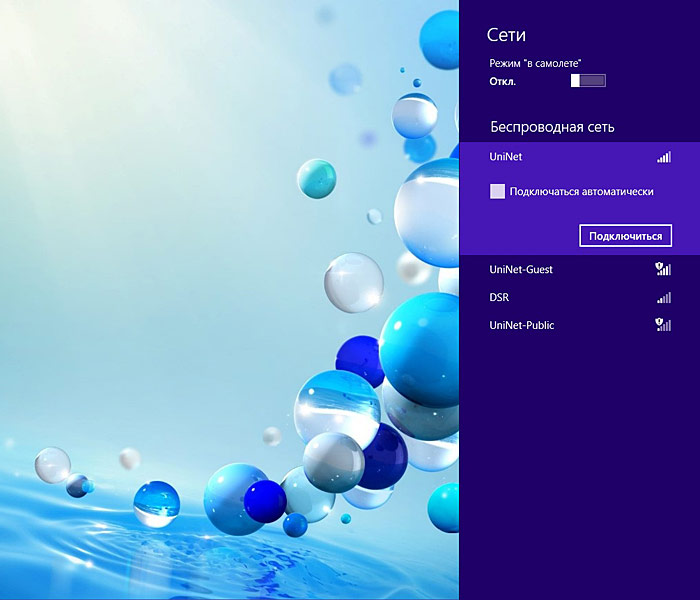The image size is (700, 600).
Task: Select the UniNet-Guest network
Action: 579,269
